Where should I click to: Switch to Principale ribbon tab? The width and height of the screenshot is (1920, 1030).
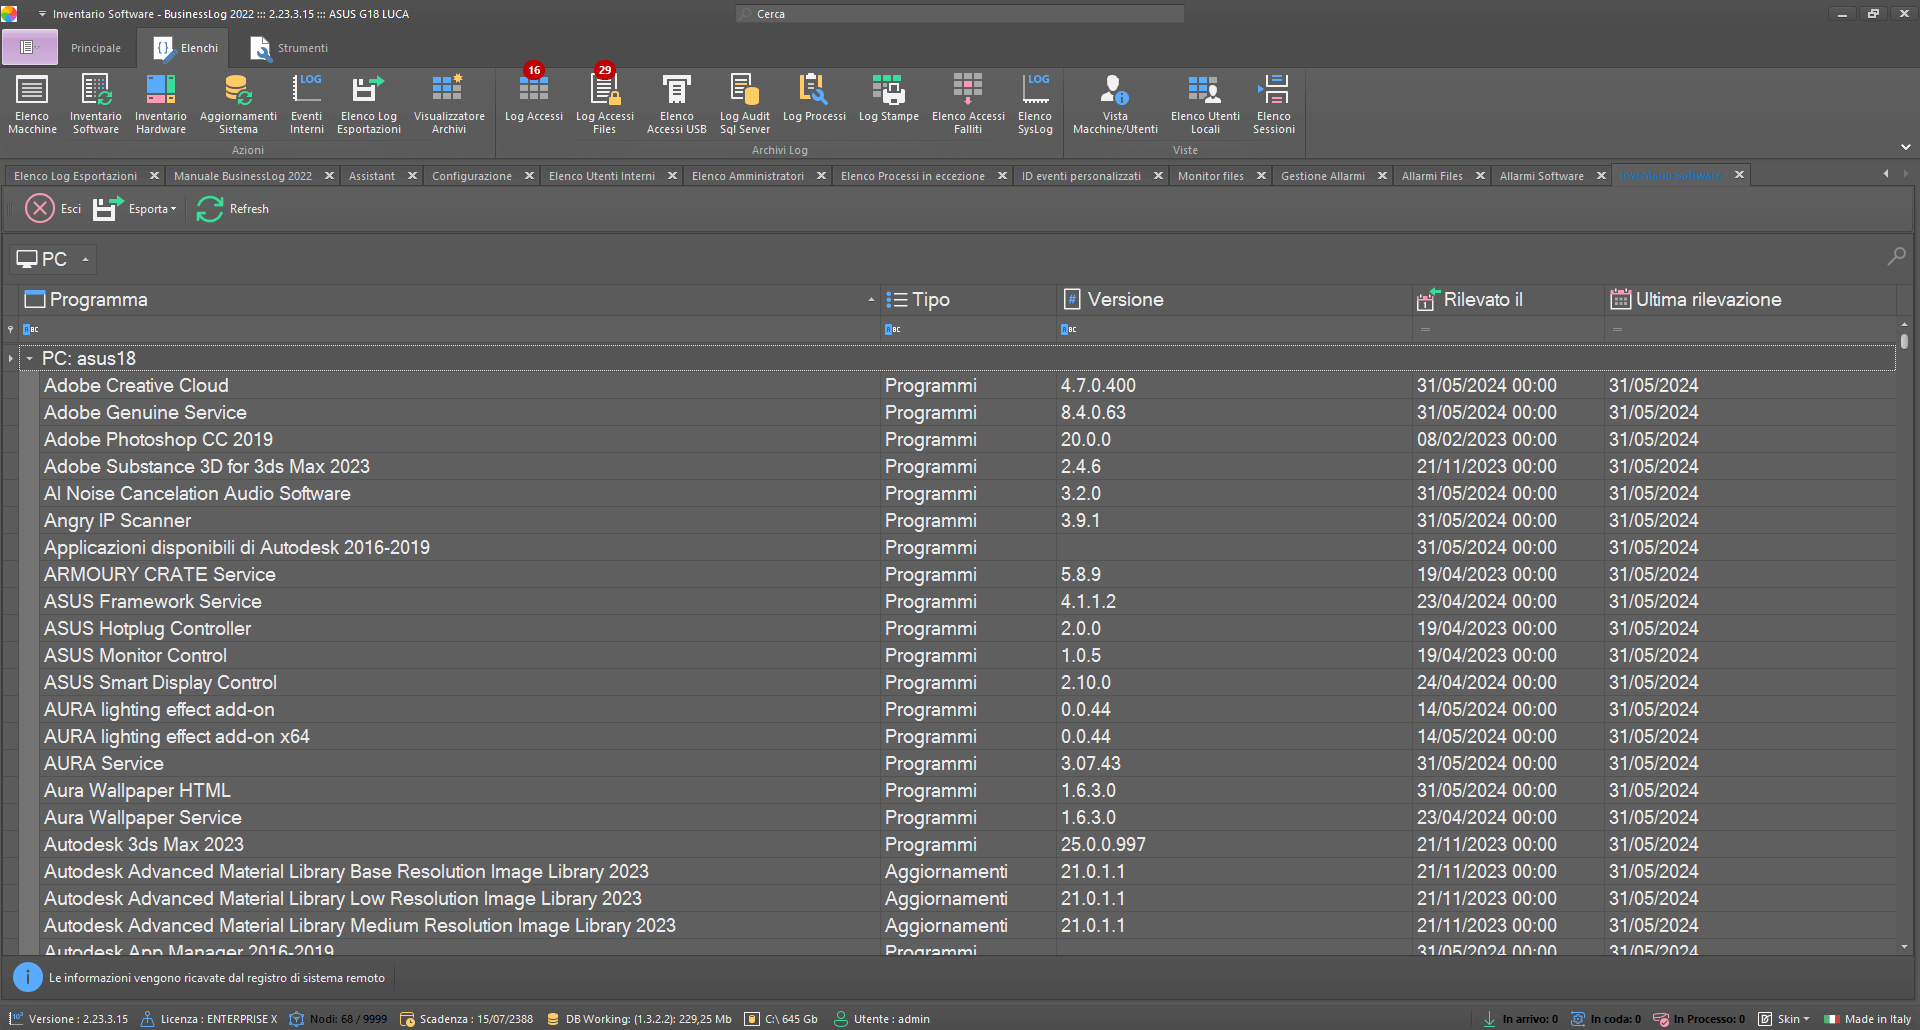pyautogui.click(x=96, y=48)
